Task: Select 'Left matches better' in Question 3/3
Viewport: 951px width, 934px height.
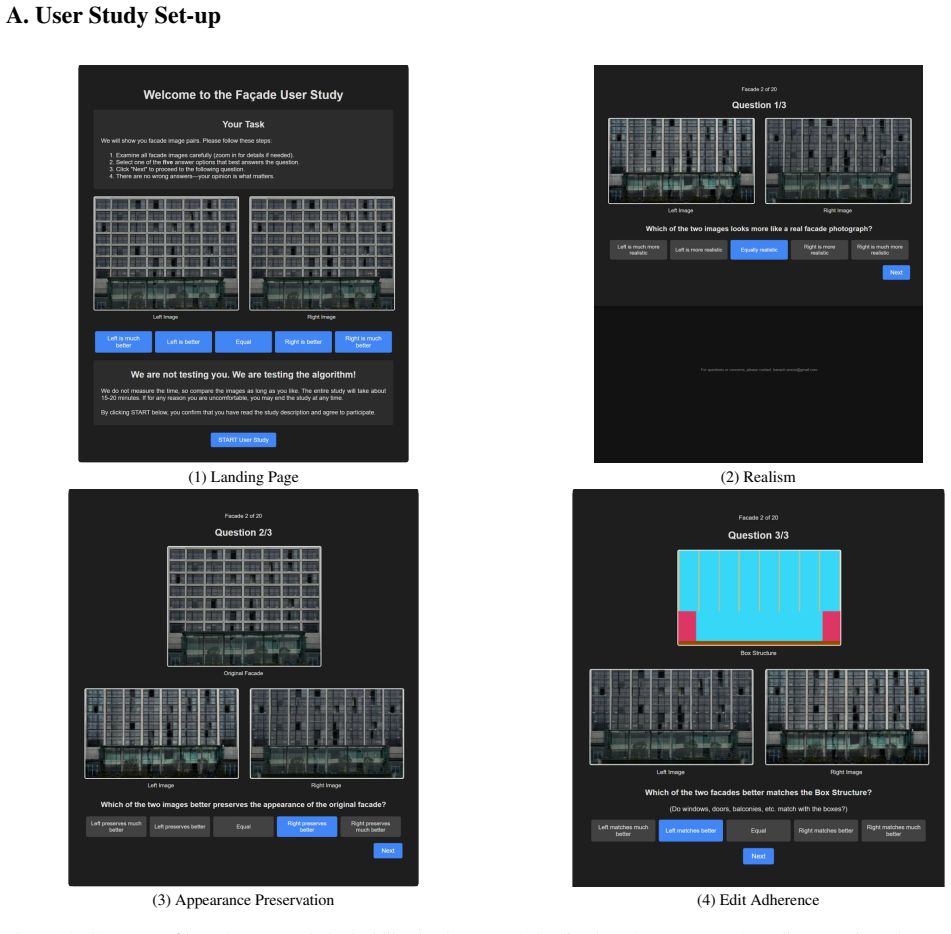Action: coord(691,831)
